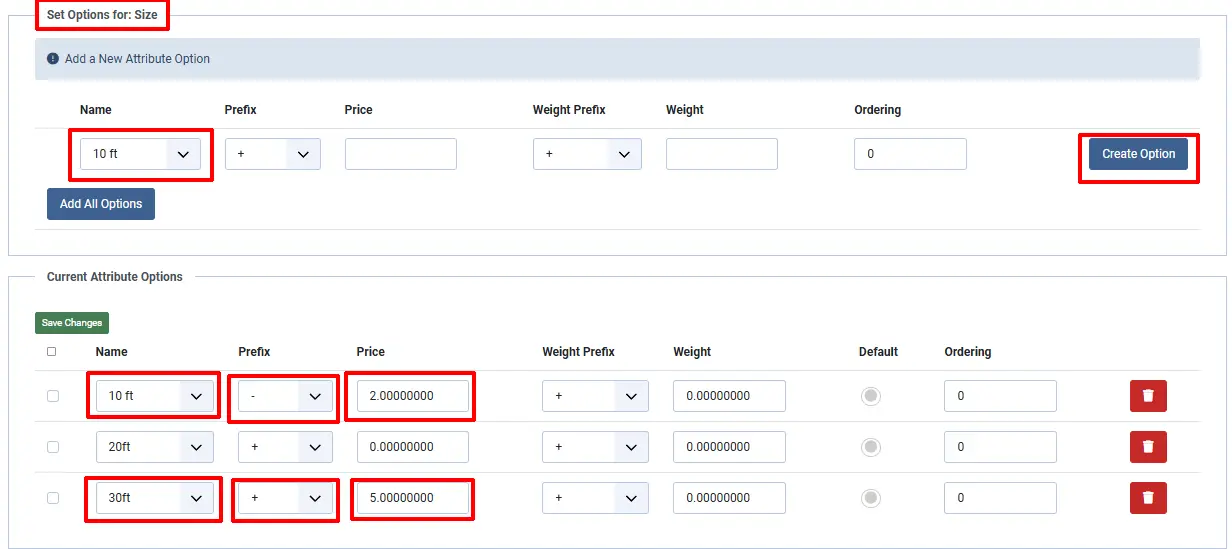Delete the 20ft option row
This screenshot has width=1232, height=549.
pyautogui.click(x=1148, y=447)
